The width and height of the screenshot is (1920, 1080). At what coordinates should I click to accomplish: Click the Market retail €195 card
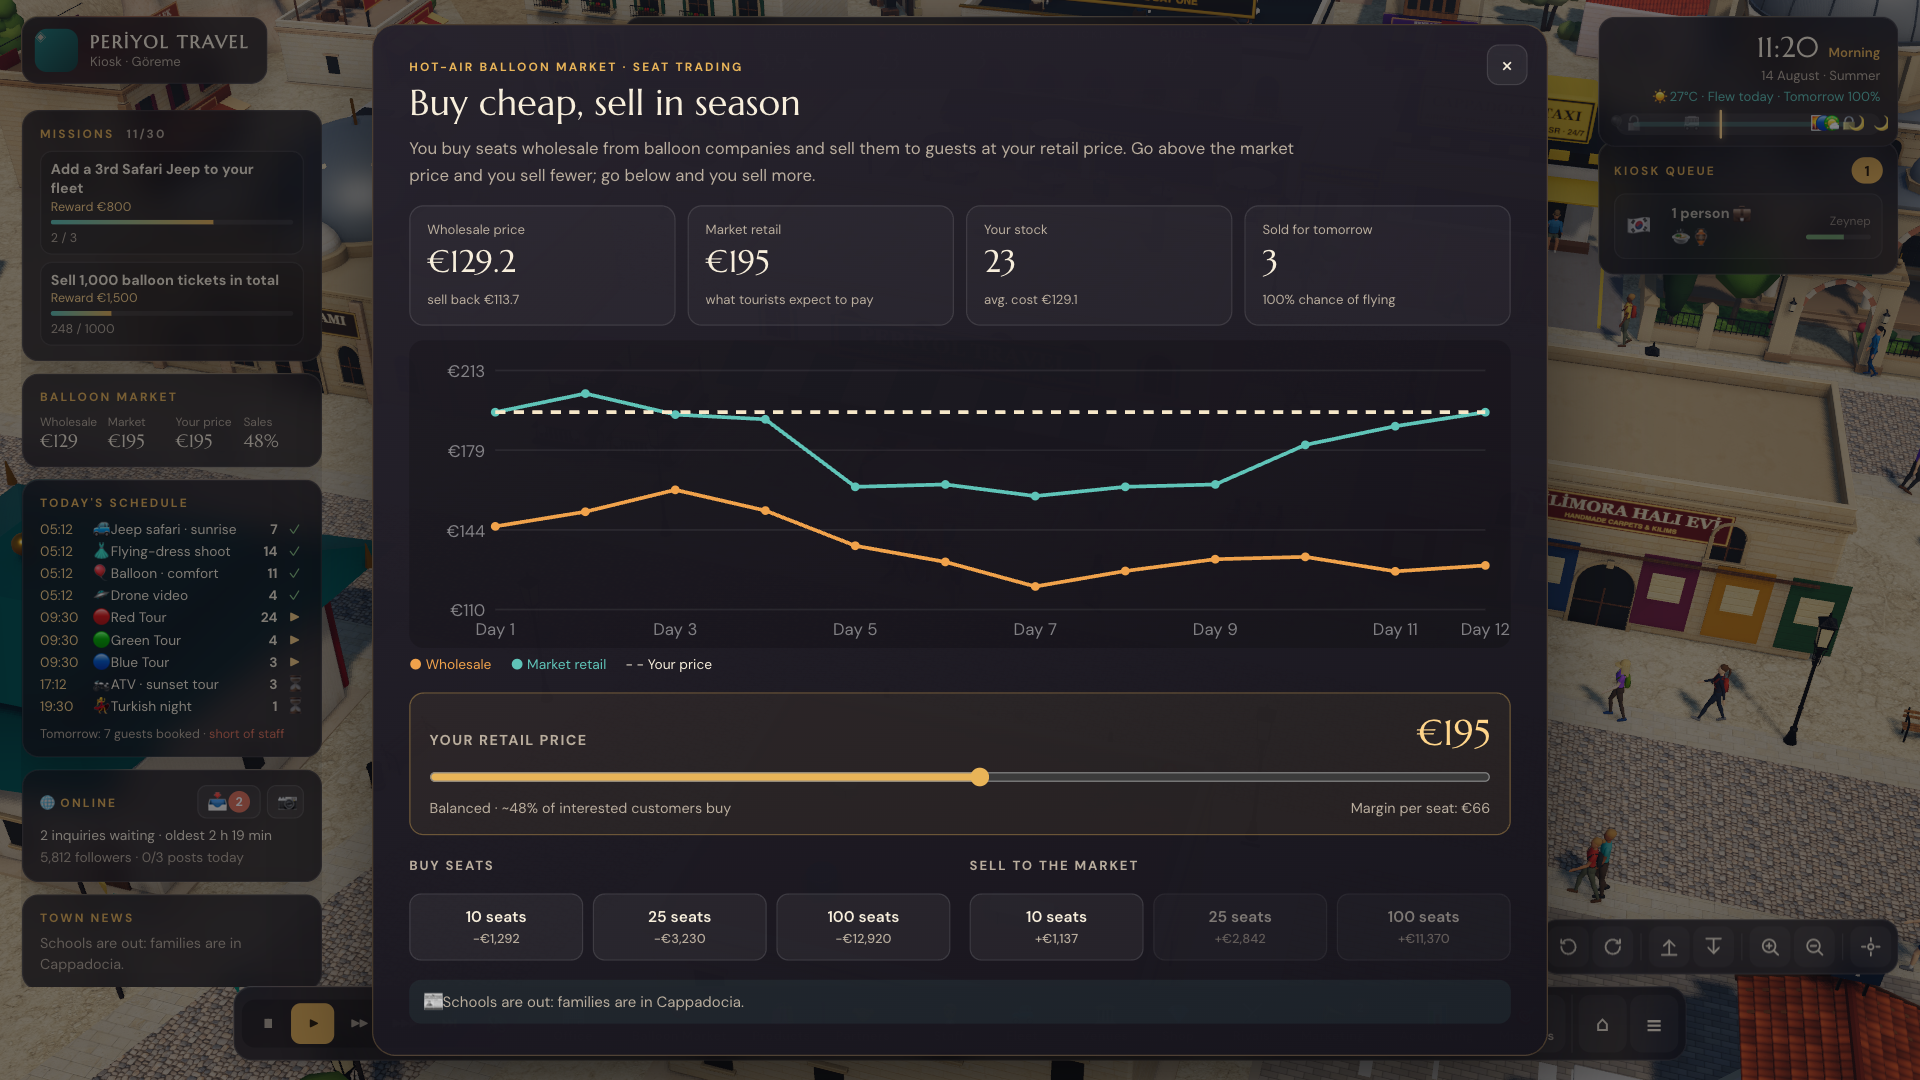pos(820,265)
